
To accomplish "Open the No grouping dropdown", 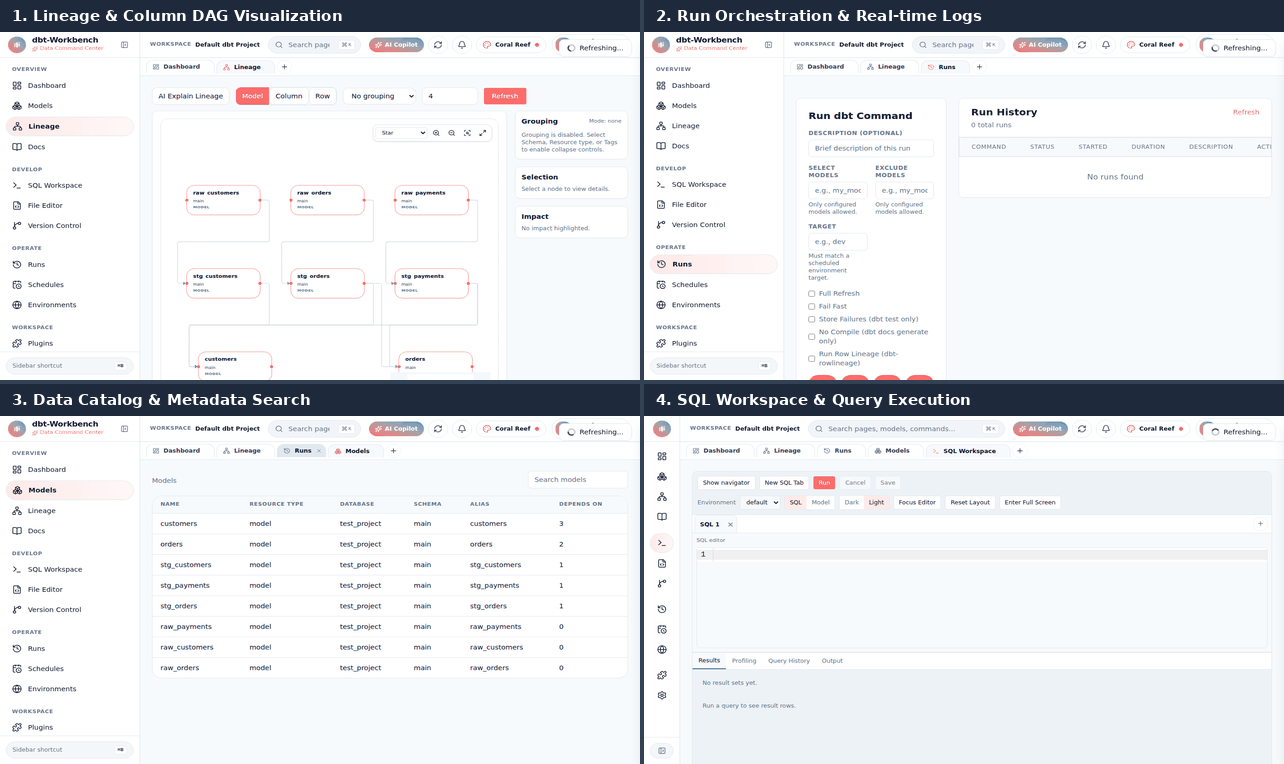I will click(x=380, y=96).
